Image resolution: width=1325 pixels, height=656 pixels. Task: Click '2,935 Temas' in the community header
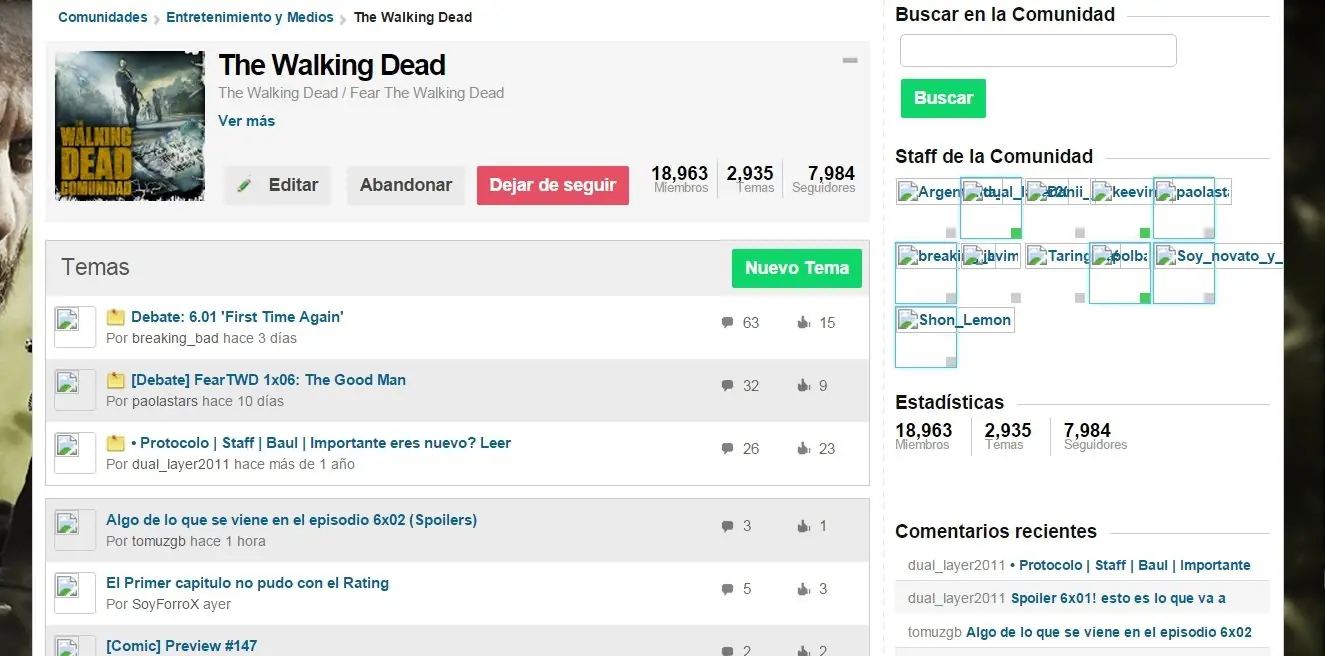tap(750, 179)
